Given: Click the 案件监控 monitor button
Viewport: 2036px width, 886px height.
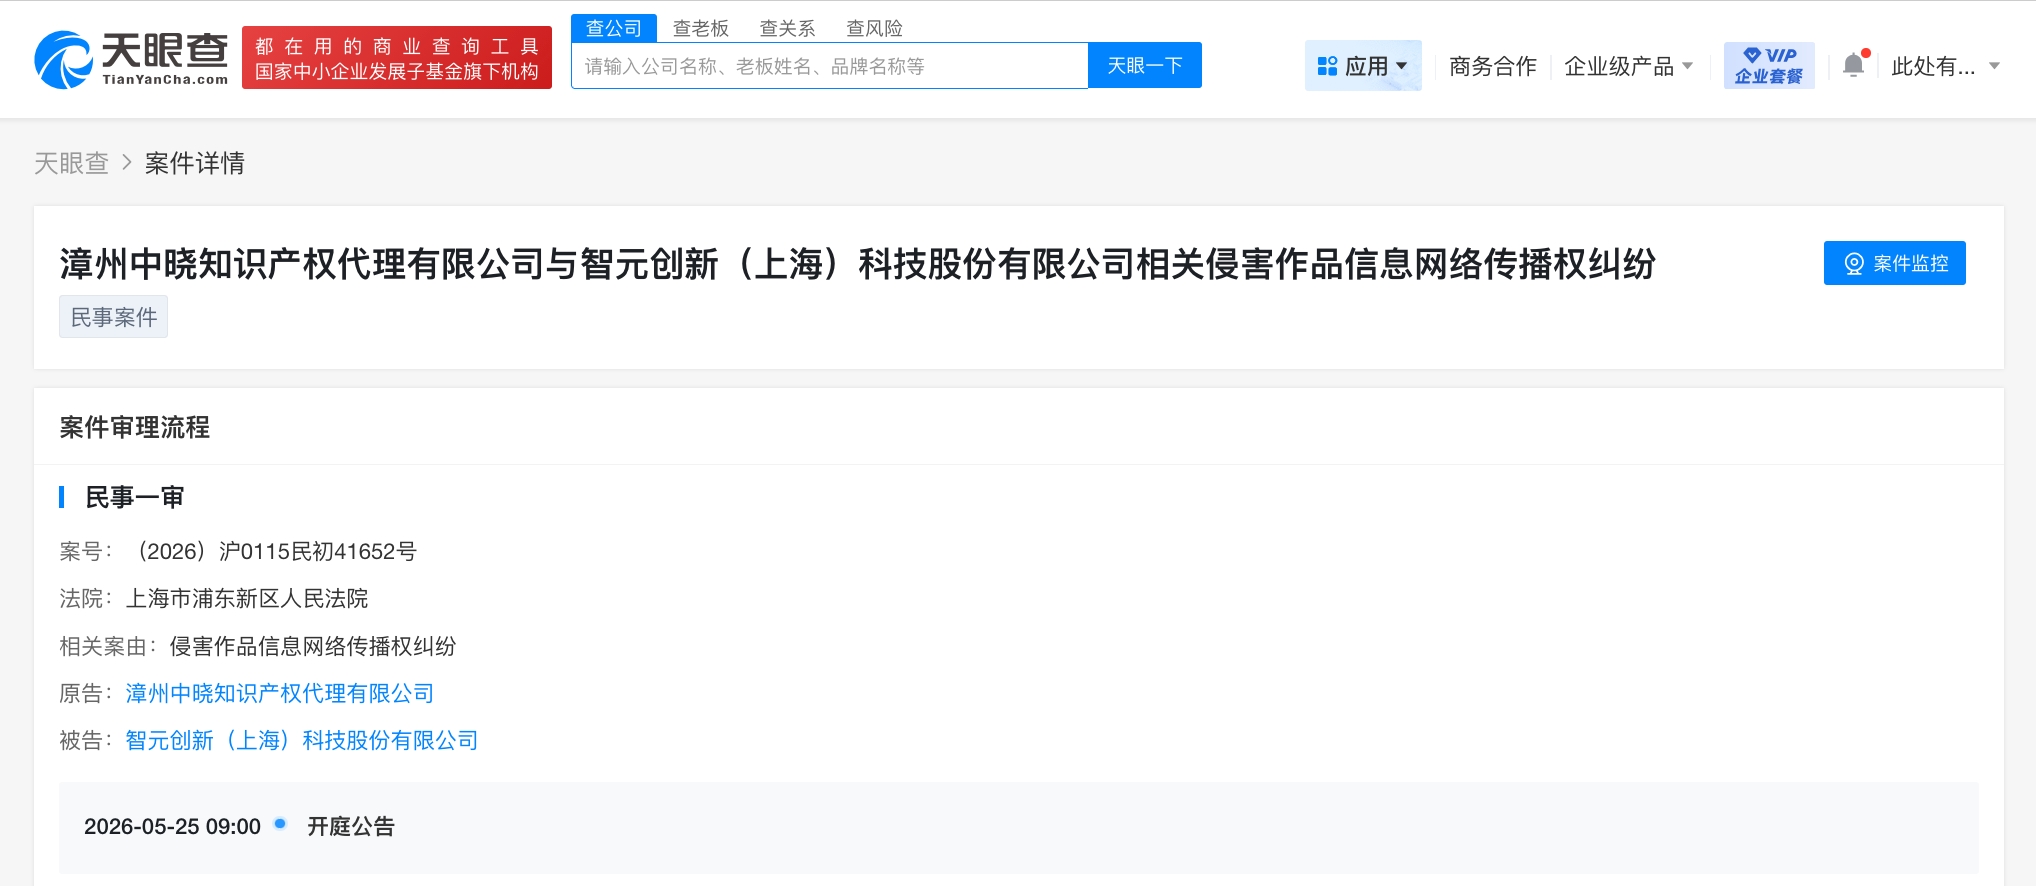Looking at the screenshot, I should click(1894, 263).
